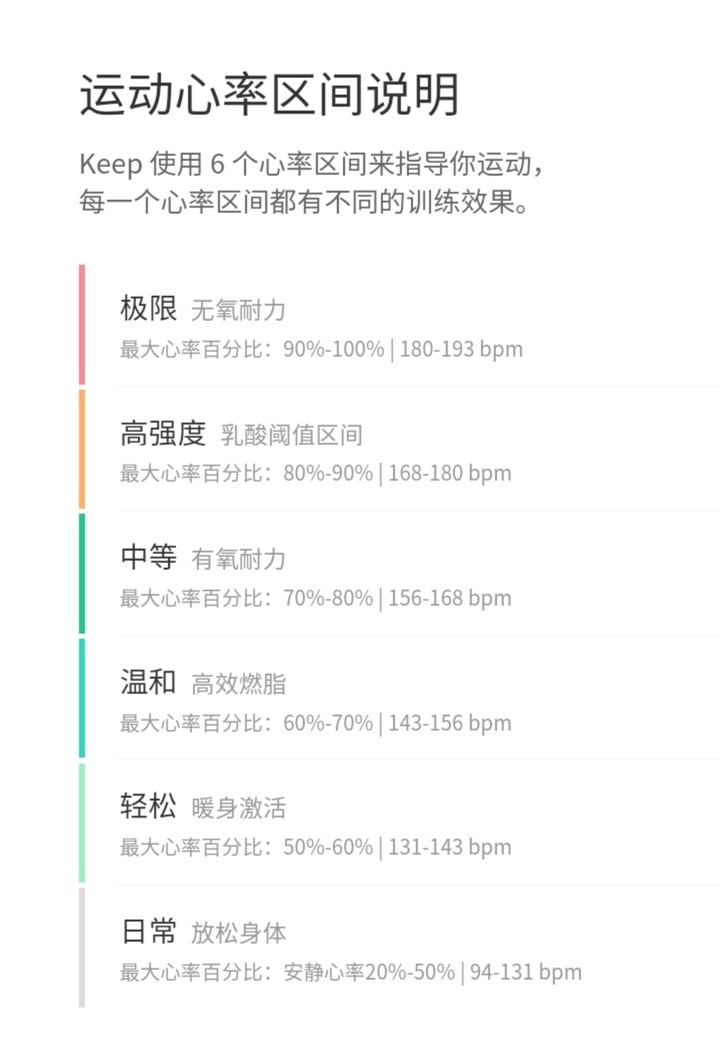
Task: Select the 中等 zone title
Action: [148, 557]
